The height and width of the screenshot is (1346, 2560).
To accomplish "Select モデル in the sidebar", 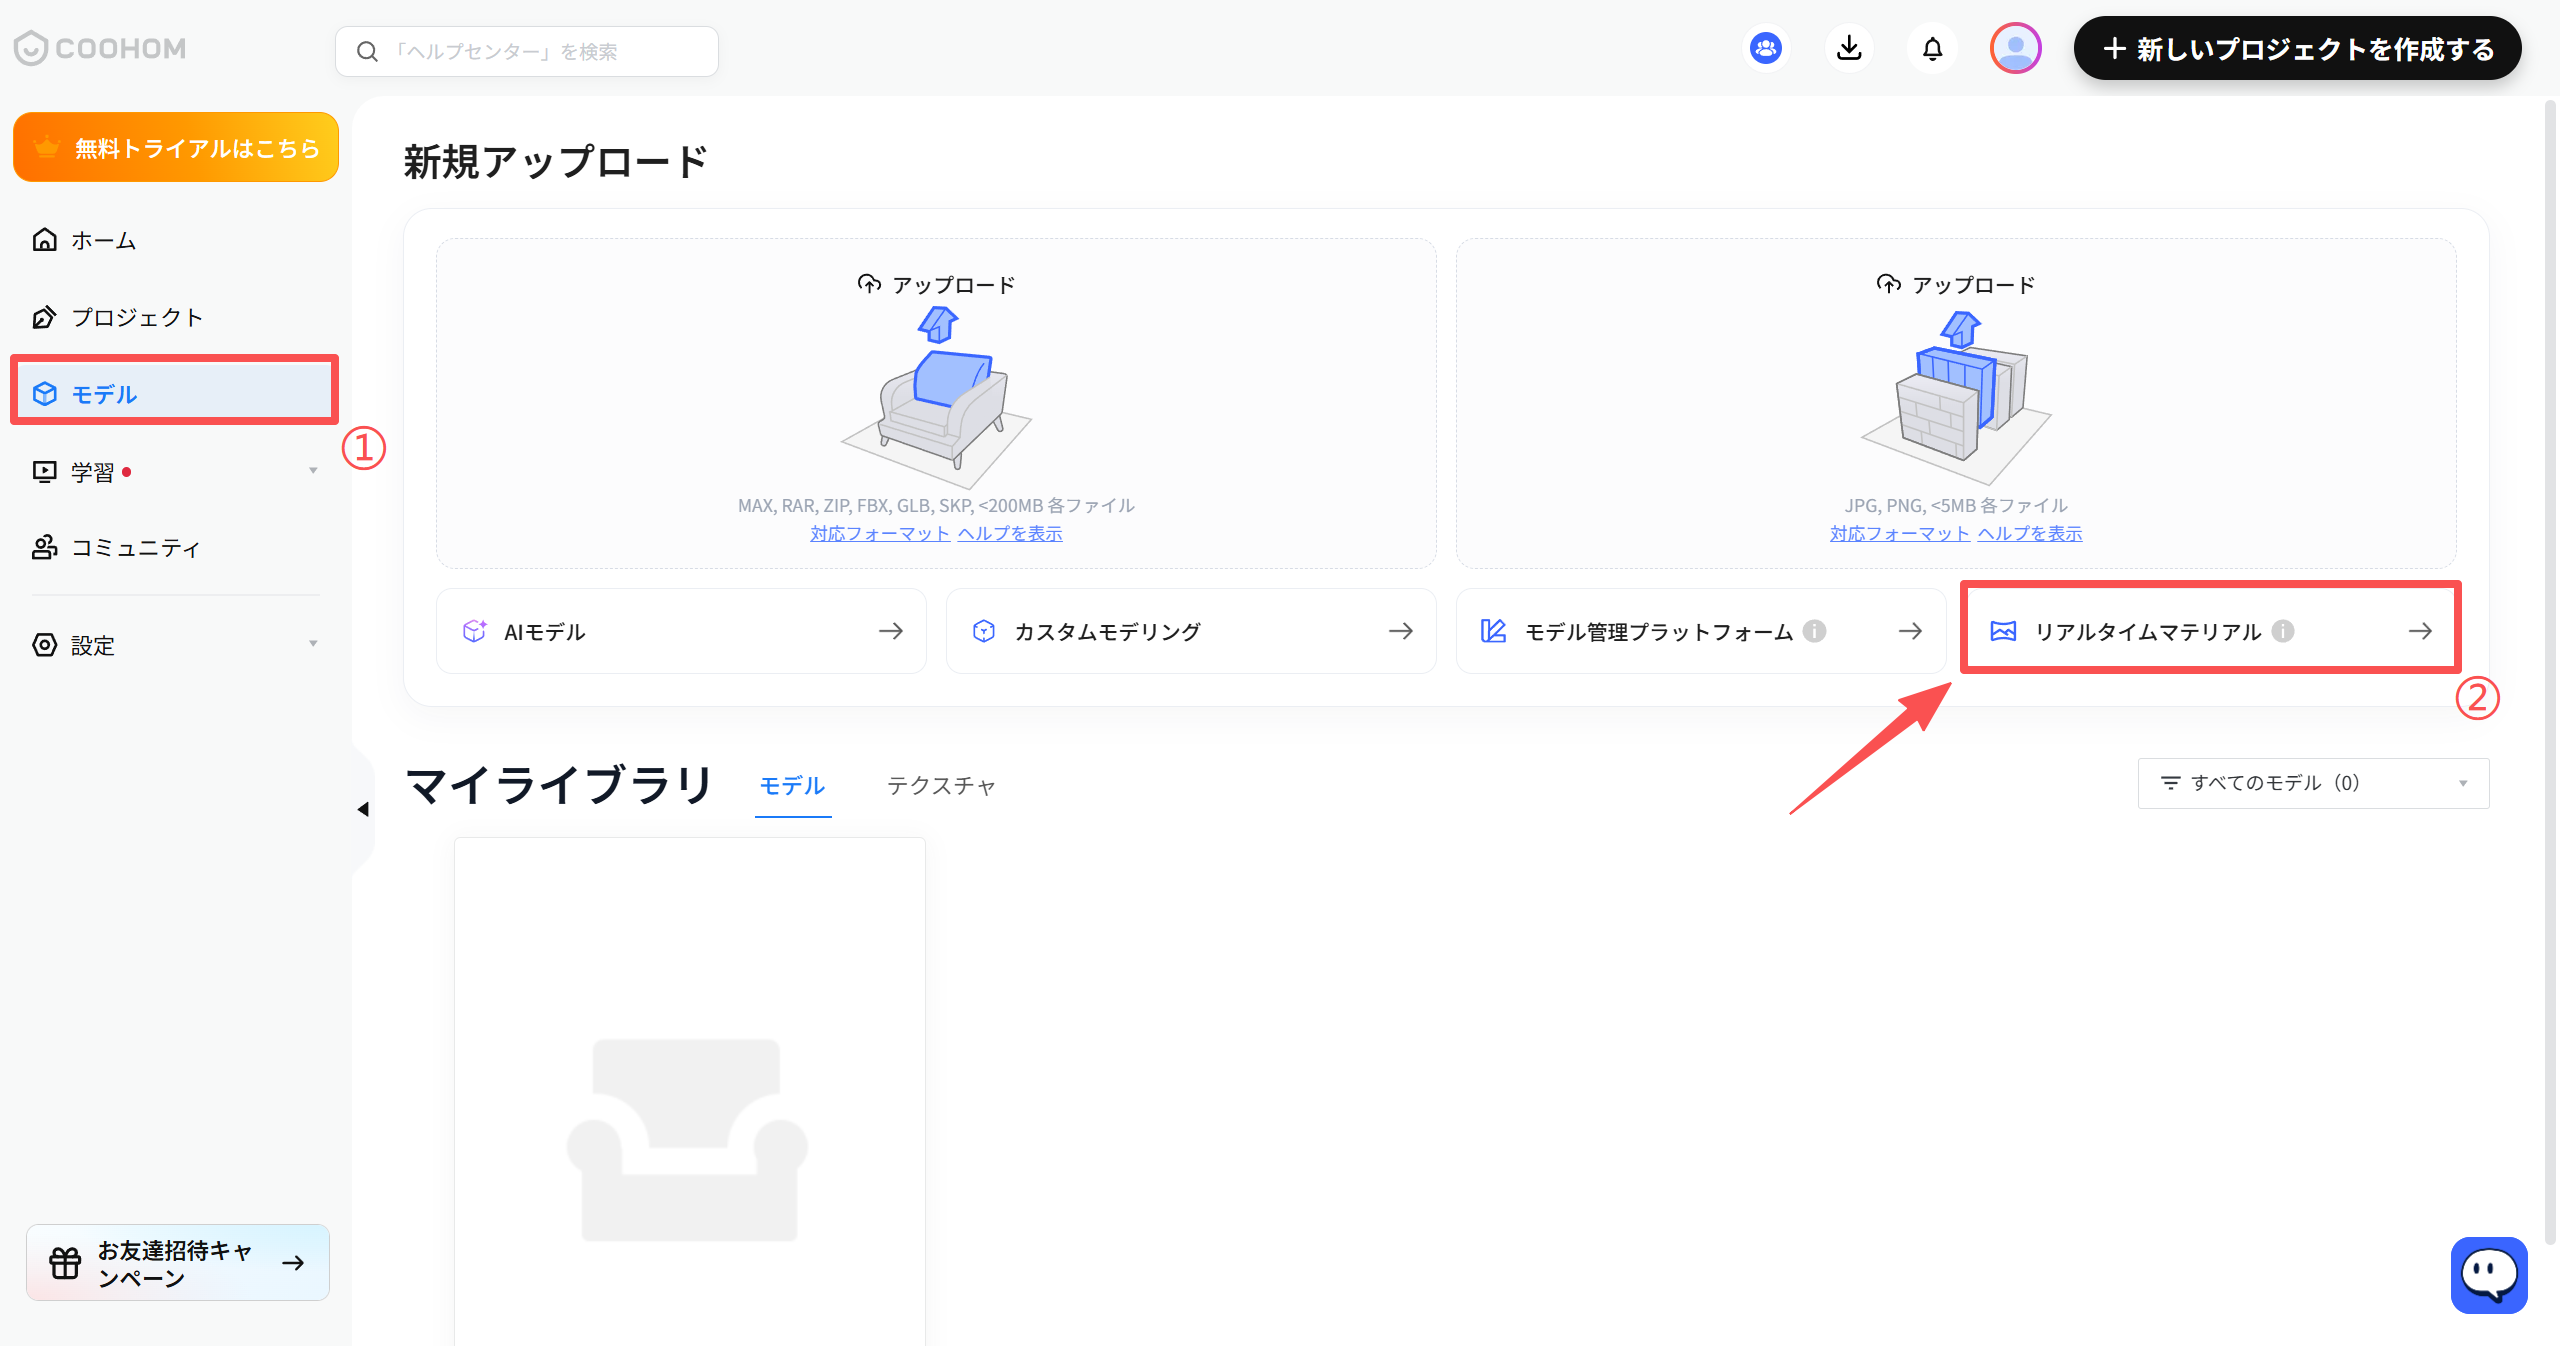I will tap(176, 394).
